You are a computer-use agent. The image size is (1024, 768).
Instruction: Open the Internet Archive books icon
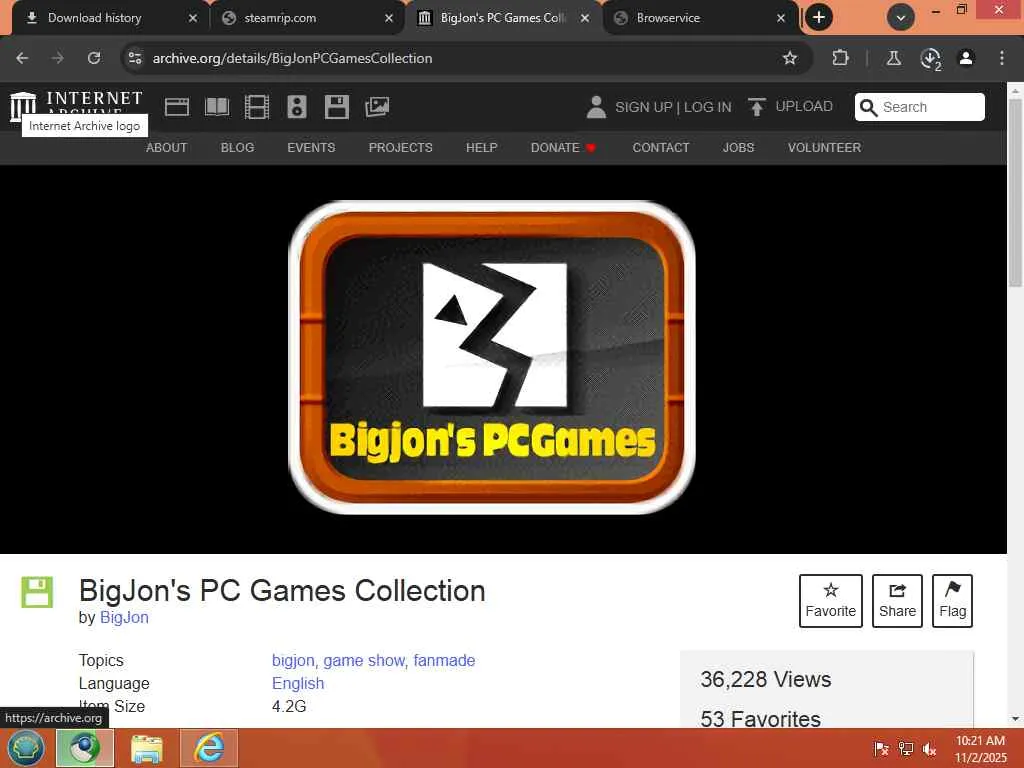pos(217,106)
